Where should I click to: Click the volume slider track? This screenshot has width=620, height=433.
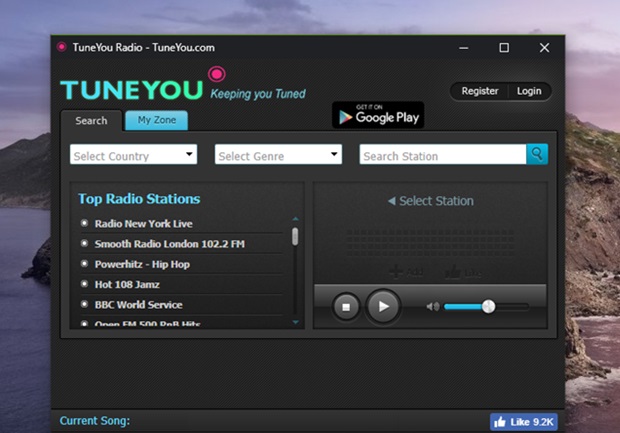point(486,306)
